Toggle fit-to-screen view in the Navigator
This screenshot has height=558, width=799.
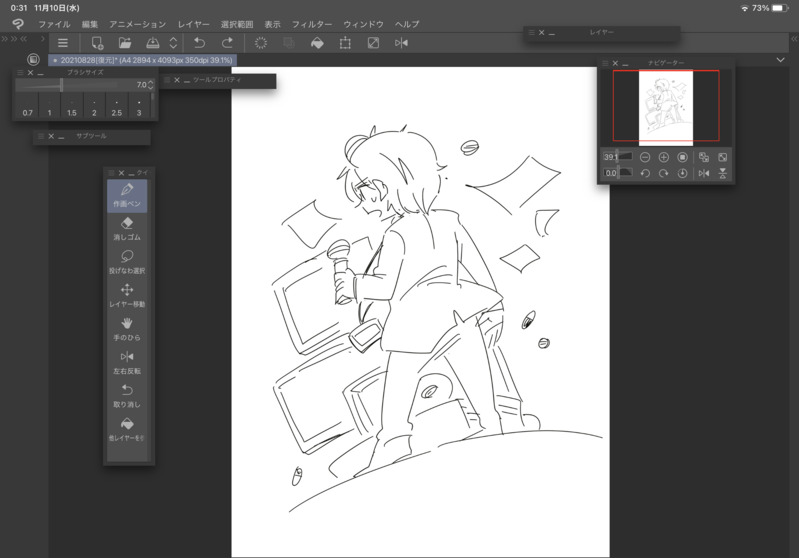pos(722,157)
